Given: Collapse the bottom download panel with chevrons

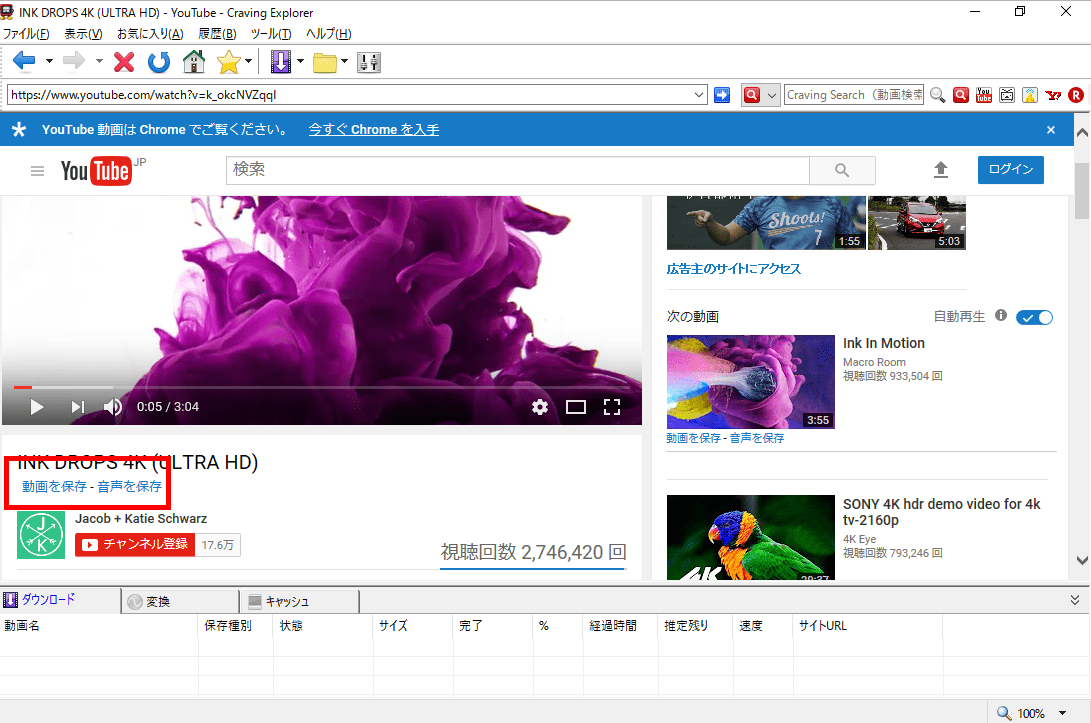Looking at the screenshot, I should click(x=1075, y=600).
